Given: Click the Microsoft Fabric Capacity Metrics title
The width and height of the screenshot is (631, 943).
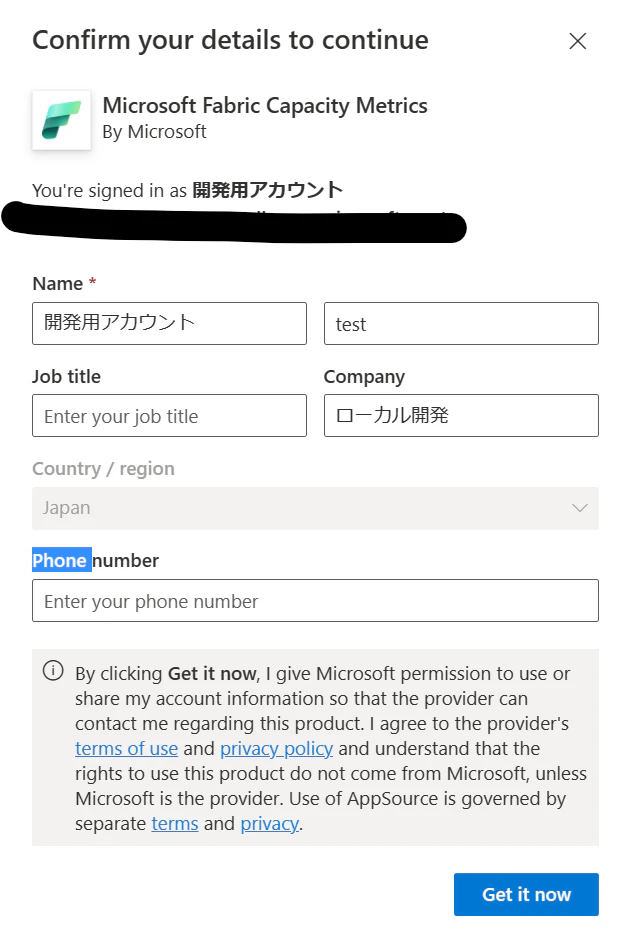Looking at the screenshot, I should tap(265, 105).
